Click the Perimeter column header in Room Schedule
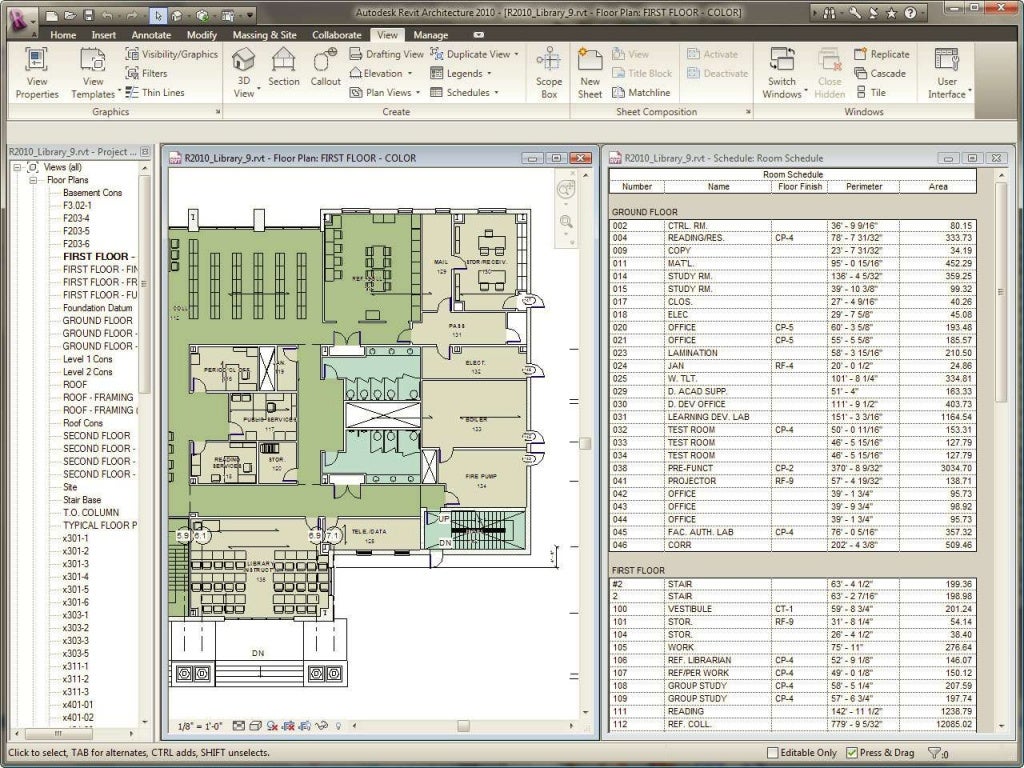Screen dimensions: 1024x768 (864, 187)
